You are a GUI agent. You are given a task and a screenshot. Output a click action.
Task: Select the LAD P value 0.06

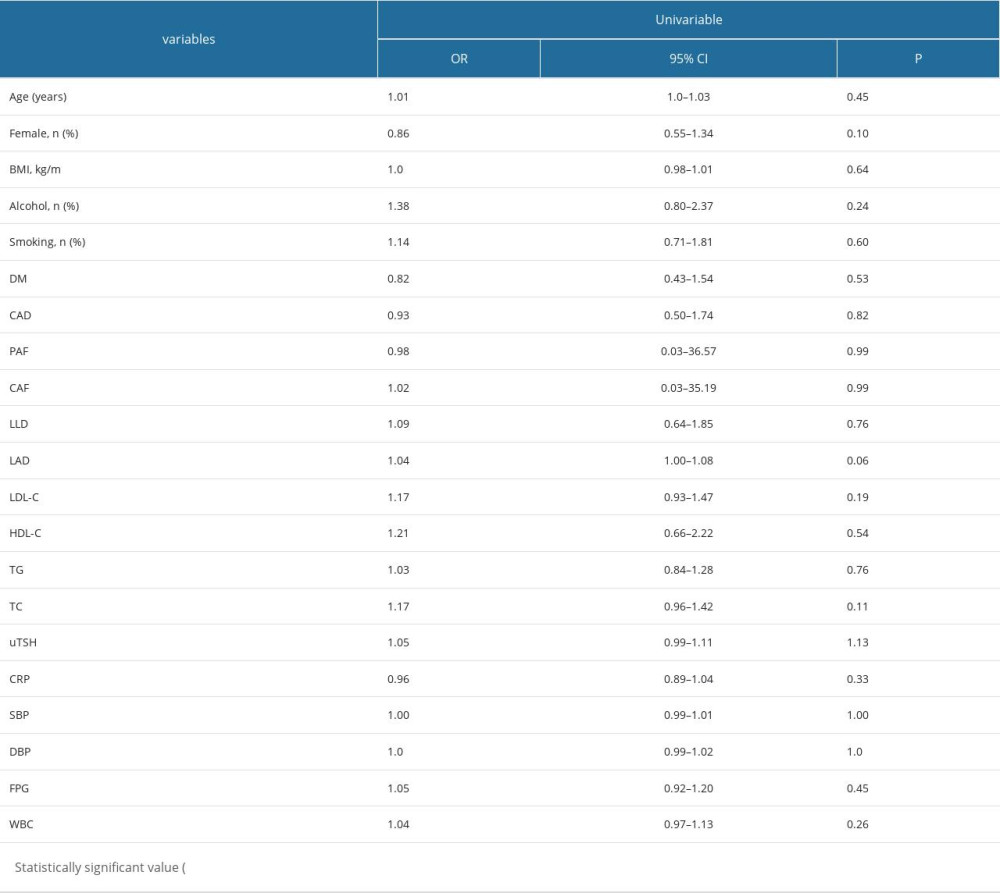click(x=857, y=461)
